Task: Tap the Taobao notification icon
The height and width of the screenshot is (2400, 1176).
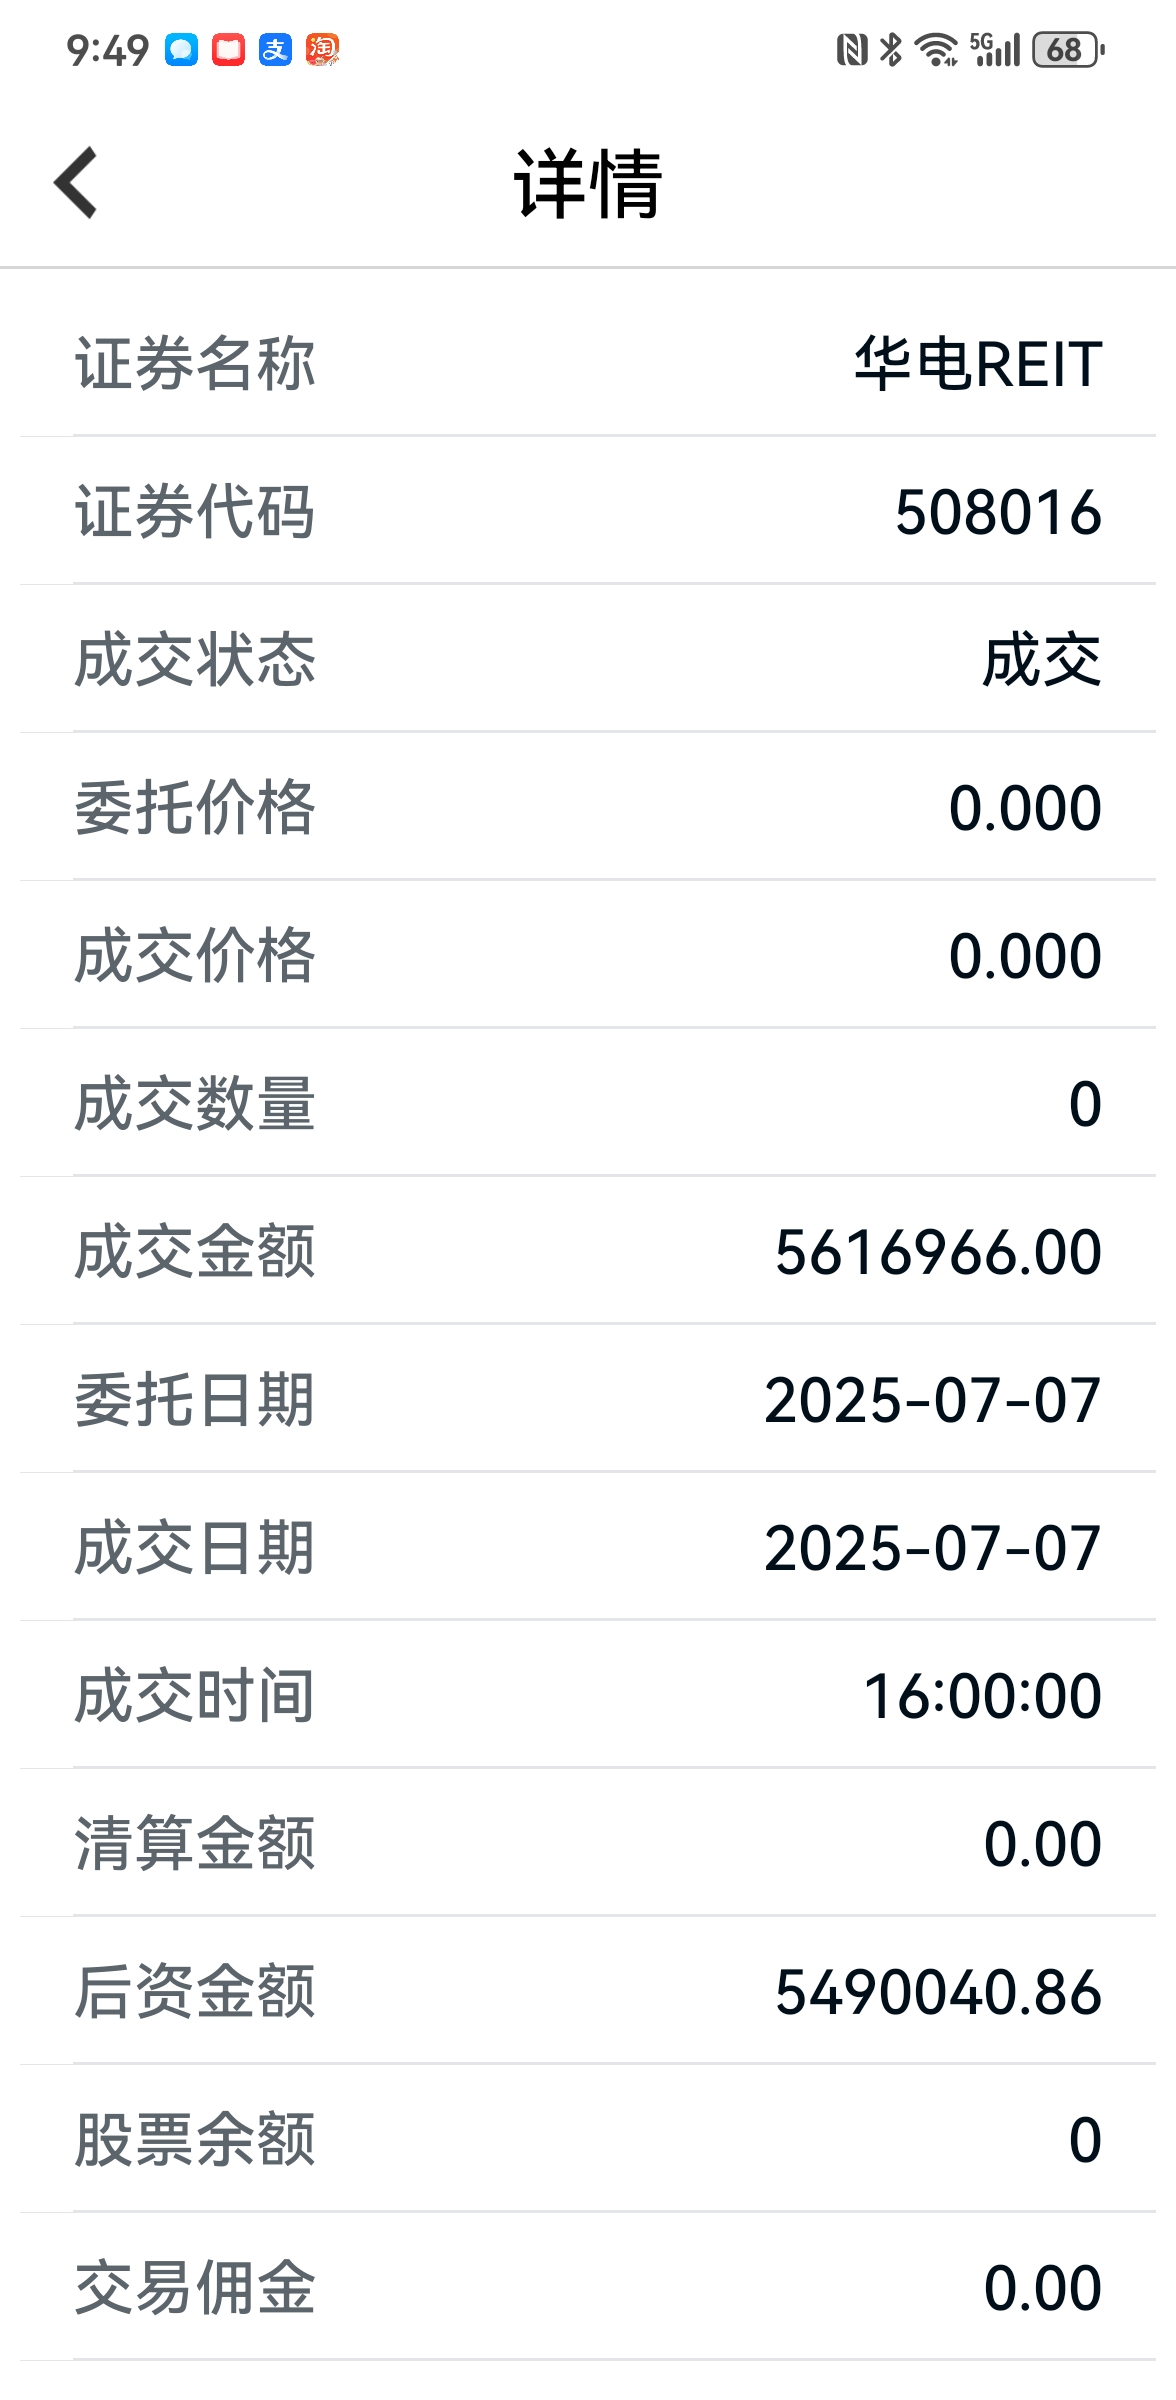Action: (323, 49)
